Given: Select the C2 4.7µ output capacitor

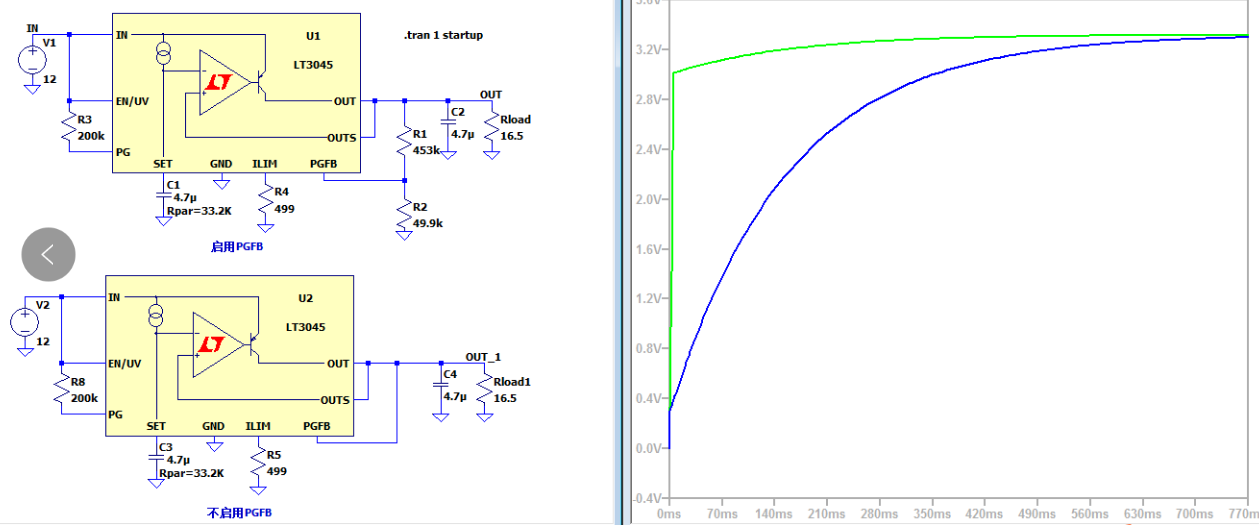Looking at the screenshot, I should [447, 128].
